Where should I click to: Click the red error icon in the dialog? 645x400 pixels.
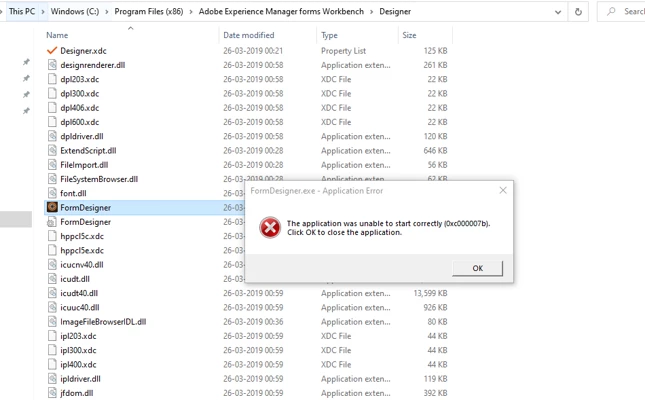[x=270, y=228]
